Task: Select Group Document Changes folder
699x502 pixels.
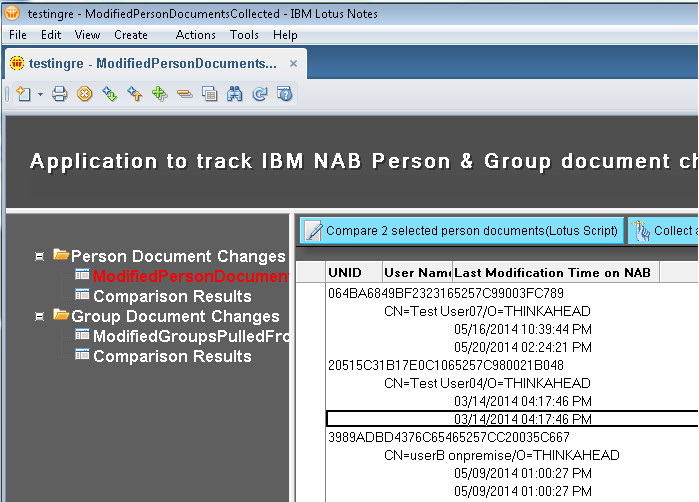Action: tap(175, 317)
